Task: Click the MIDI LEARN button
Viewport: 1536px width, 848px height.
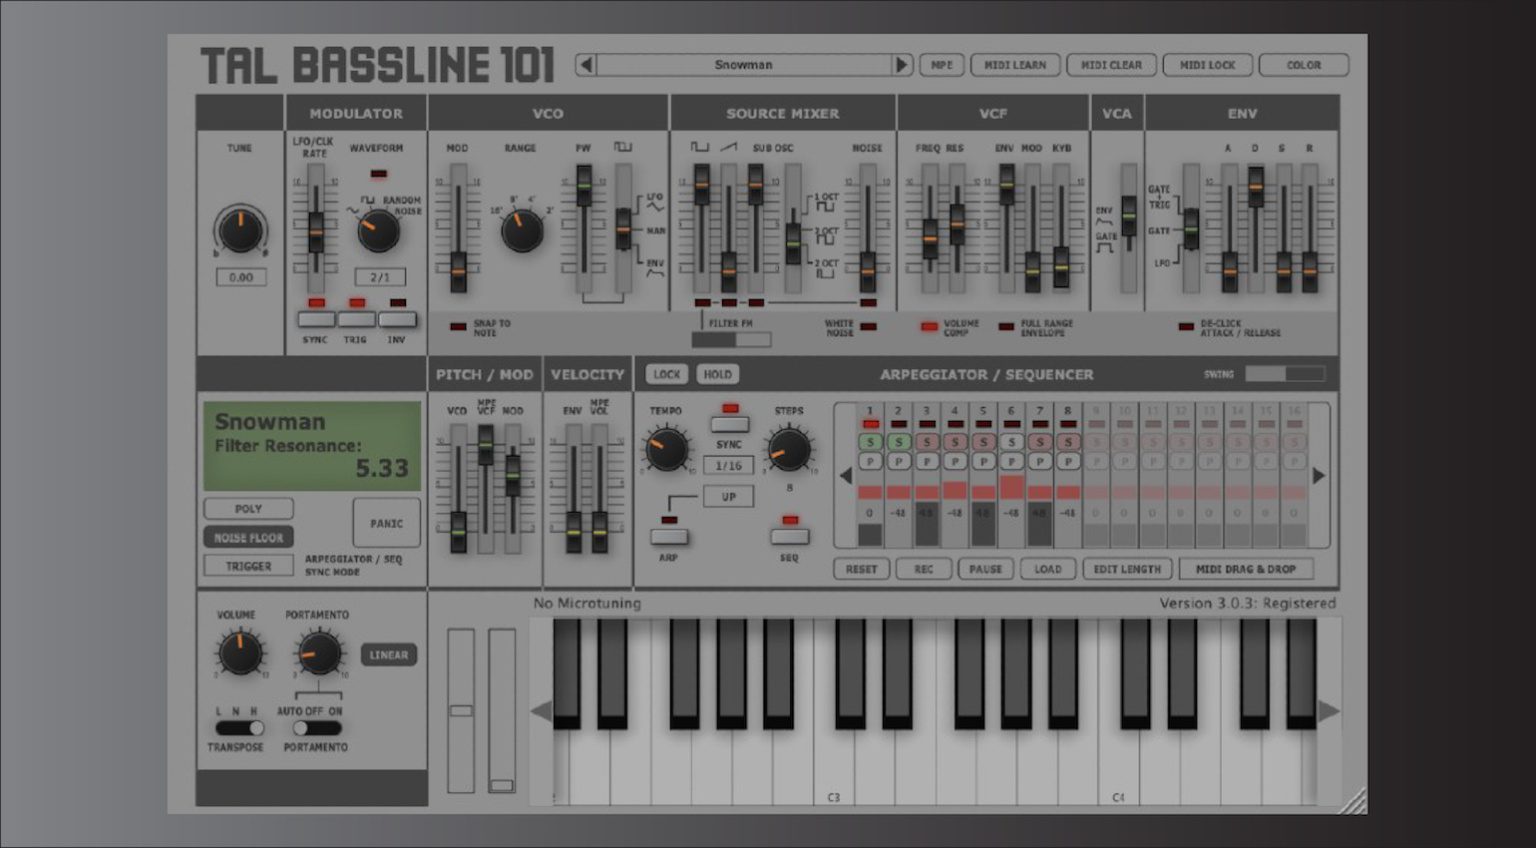Action: click(x=1017, y=64)
